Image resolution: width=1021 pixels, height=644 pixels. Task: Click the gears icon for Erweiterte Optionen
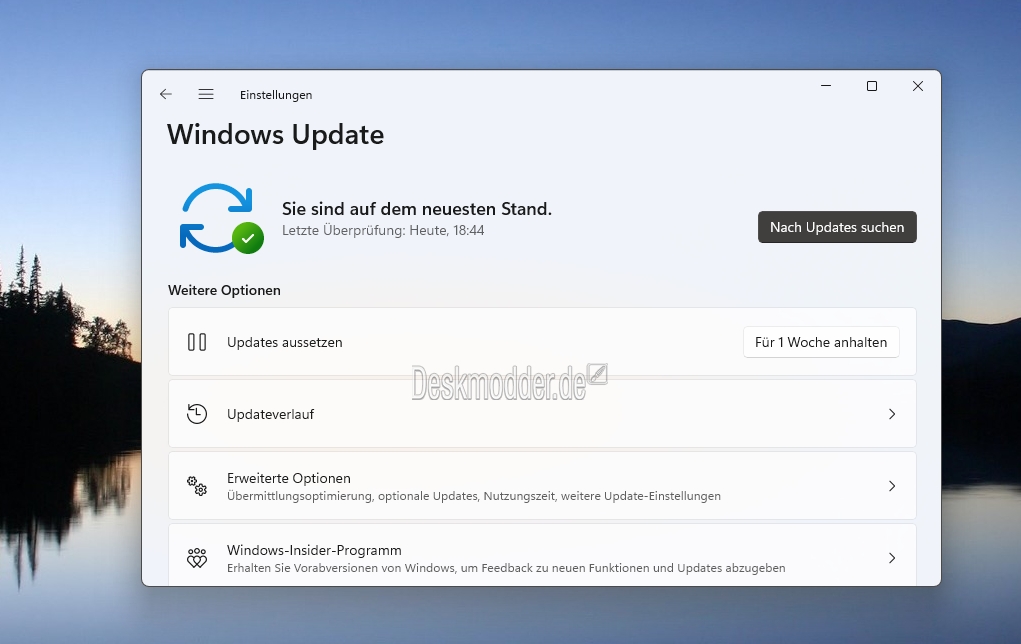pyautogui.click(x=197, y=486)
